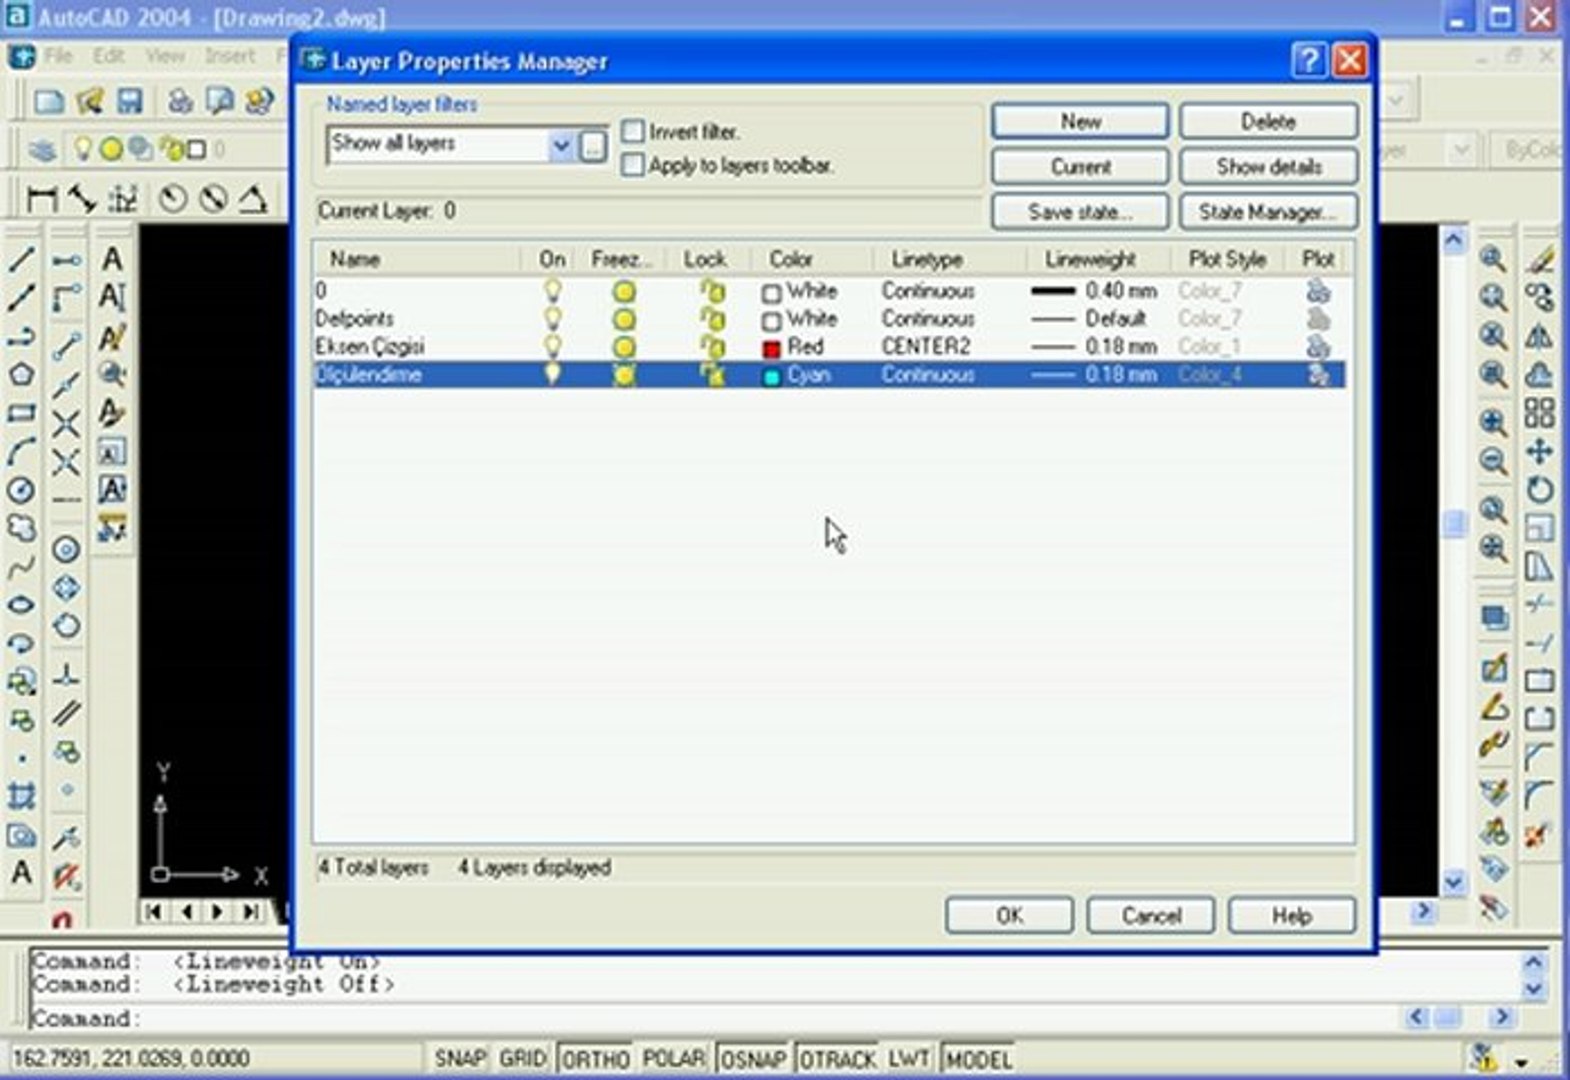Viewport: 1570px width, 1080px height.
Task: Click the New drawing icon
Action: click(x=49, y=101)
